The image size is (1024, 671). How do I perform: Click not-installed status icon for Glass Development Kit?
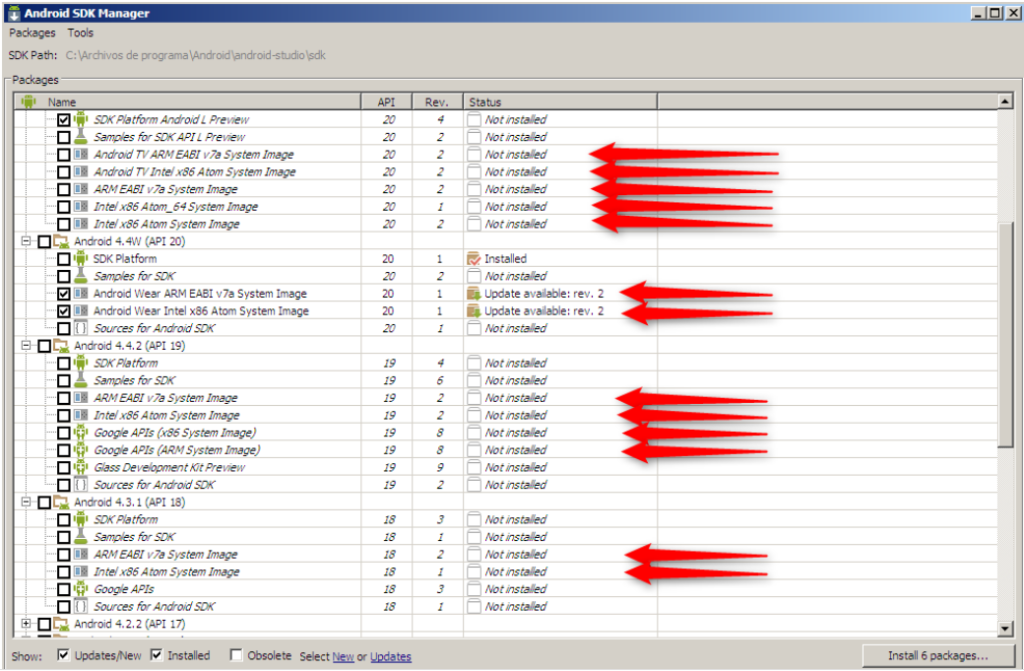click(473, 467)
